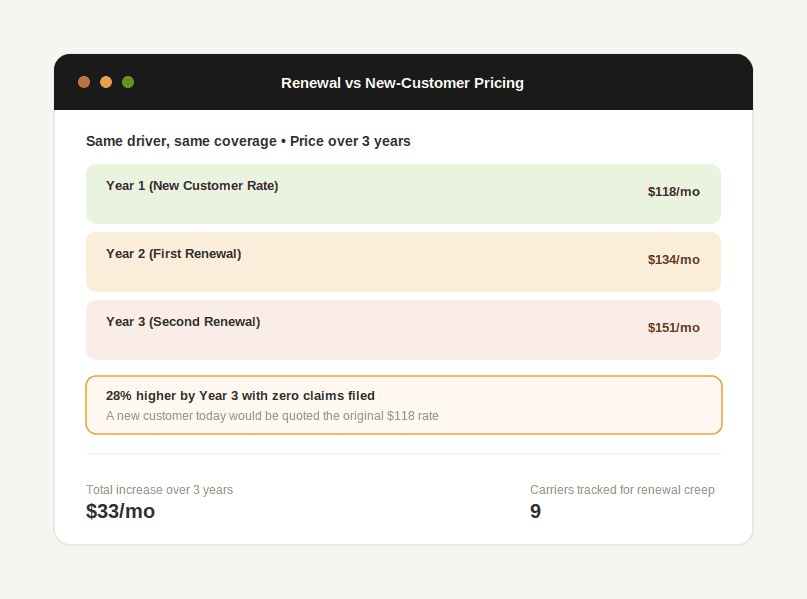Click the '28% higher by Year 3' callout headline
The image size is (807, 599).
pyautogui.click(x=240, y=396)
